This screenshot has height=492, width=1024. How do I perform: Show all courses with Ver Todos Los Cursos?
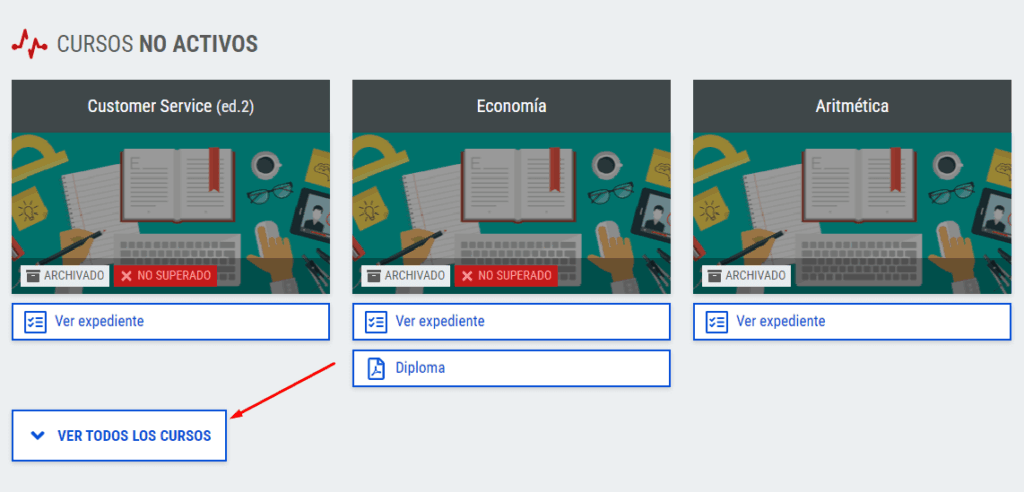click(x=120, y=435)
